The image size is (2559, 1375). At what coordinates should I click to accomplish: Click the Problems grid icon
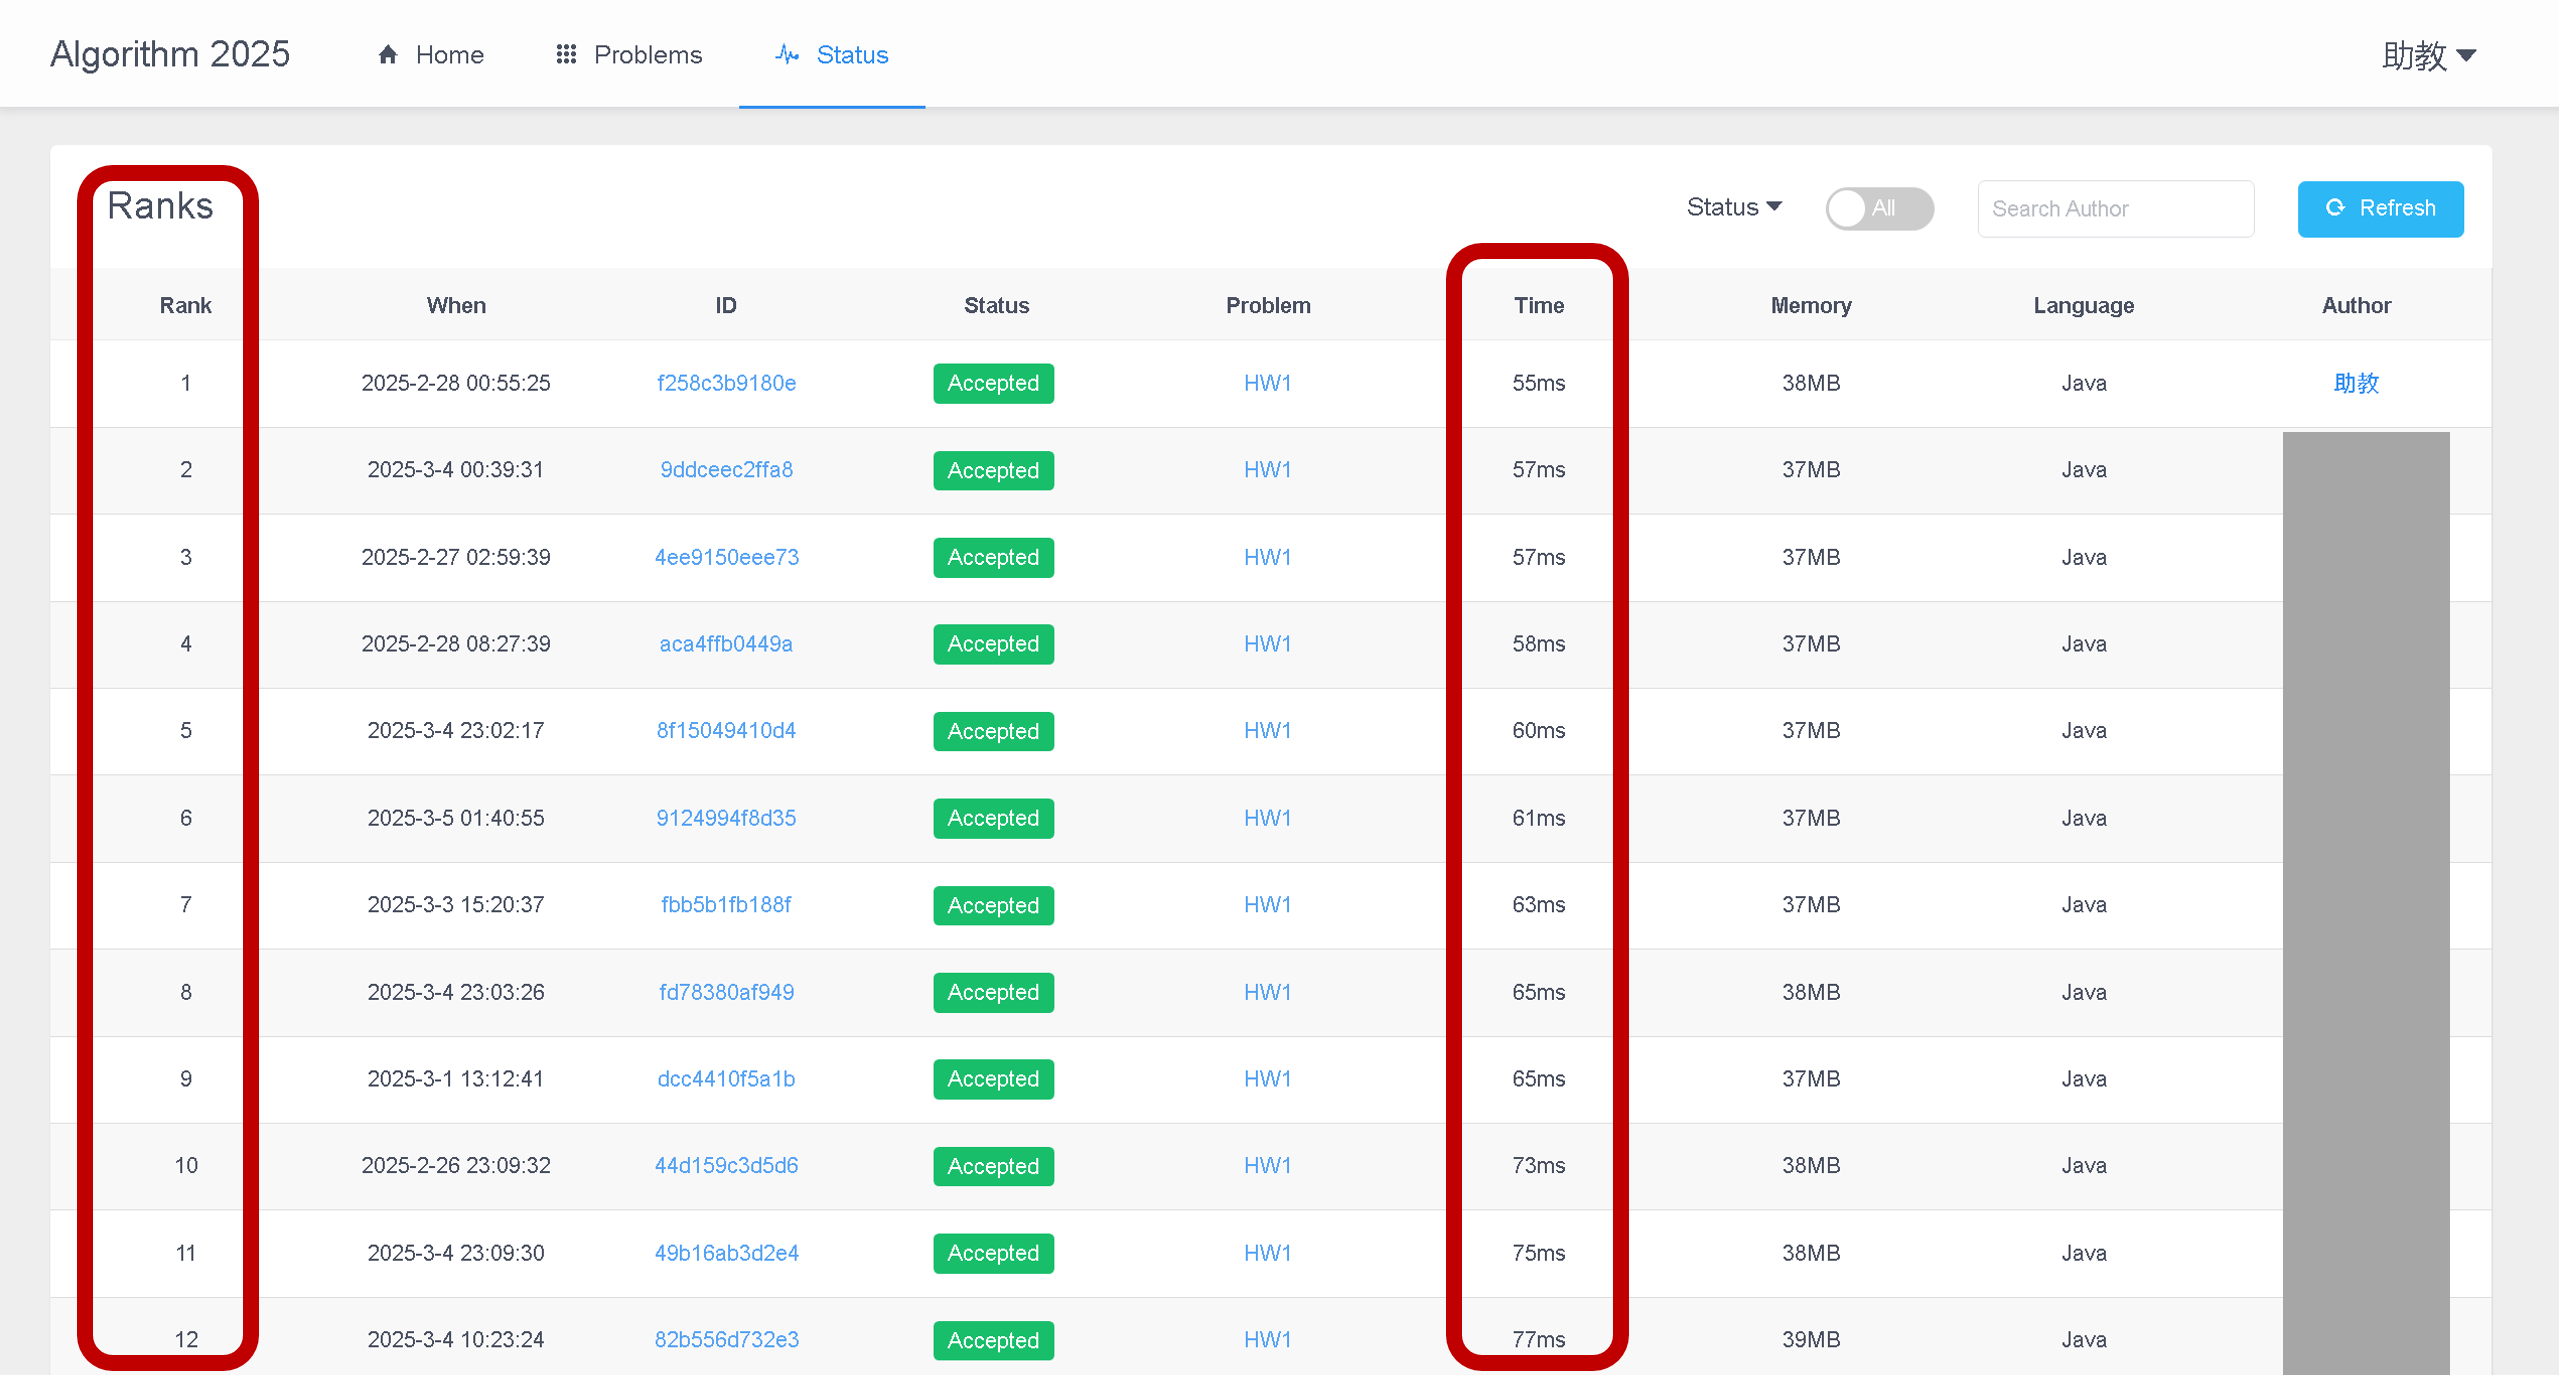[566, 55]
